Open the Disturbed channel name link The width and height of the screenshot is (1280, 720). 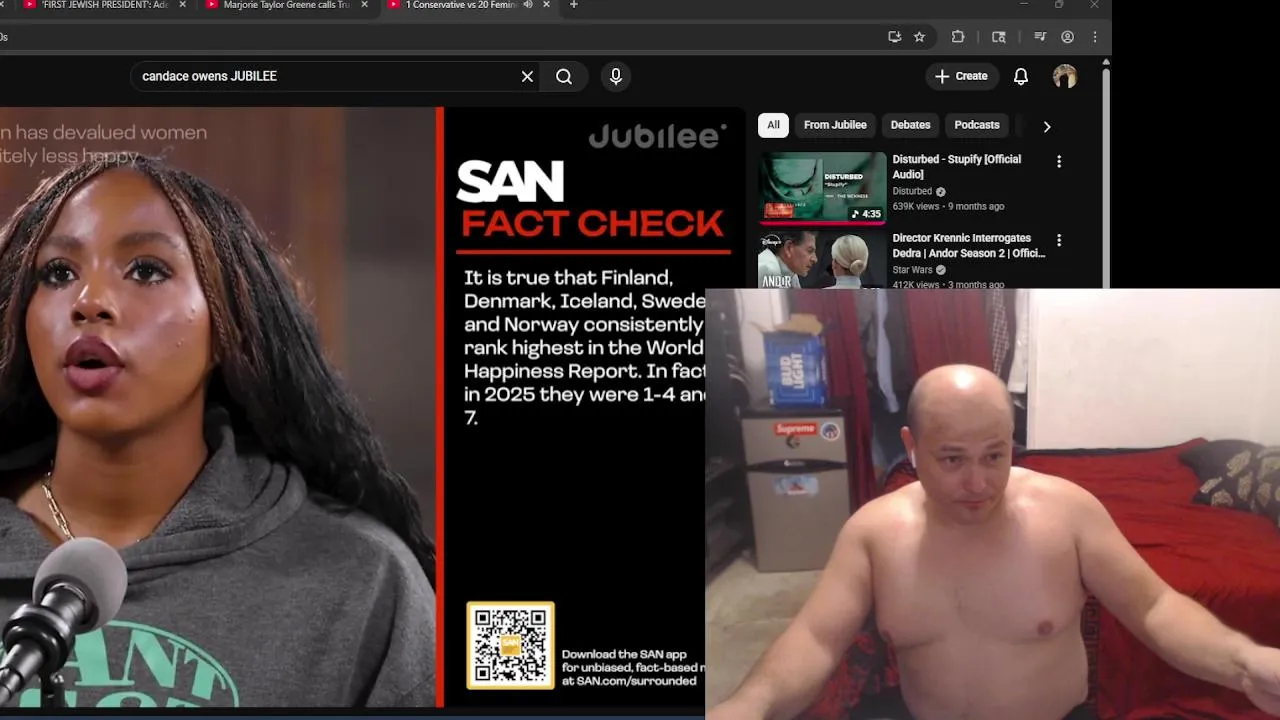point(912,191)
